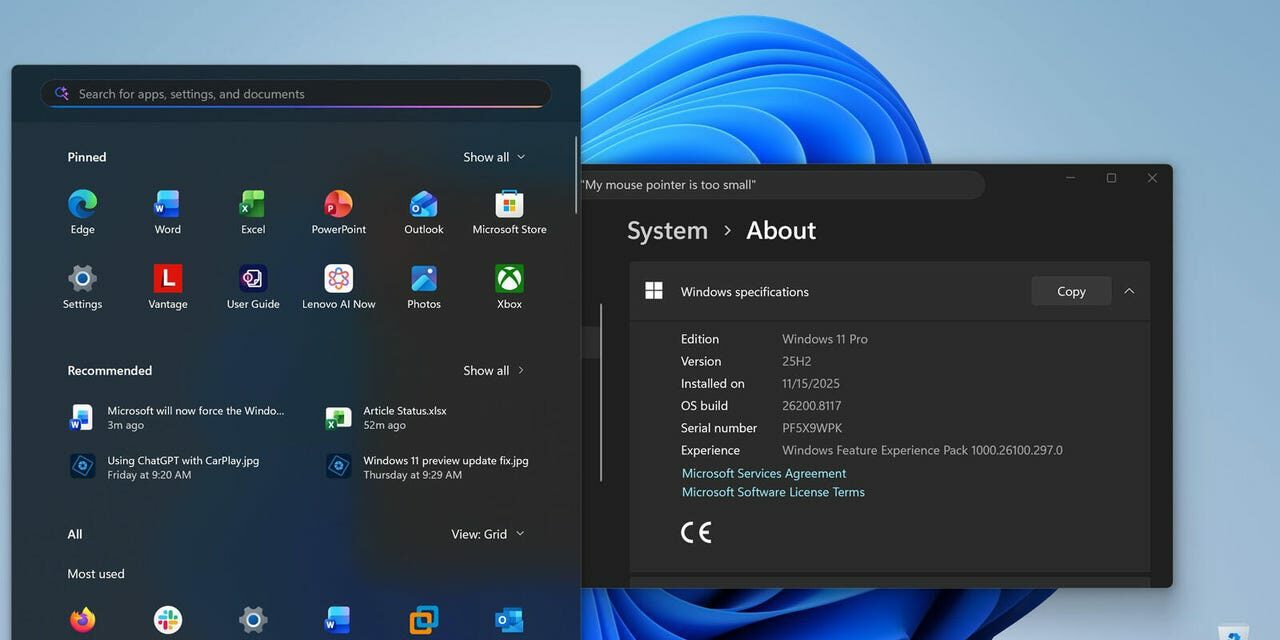The image size is (1280, 640).
Task: Open Microsoft Edge from pinned apps
Action: (x=82, y=209)
